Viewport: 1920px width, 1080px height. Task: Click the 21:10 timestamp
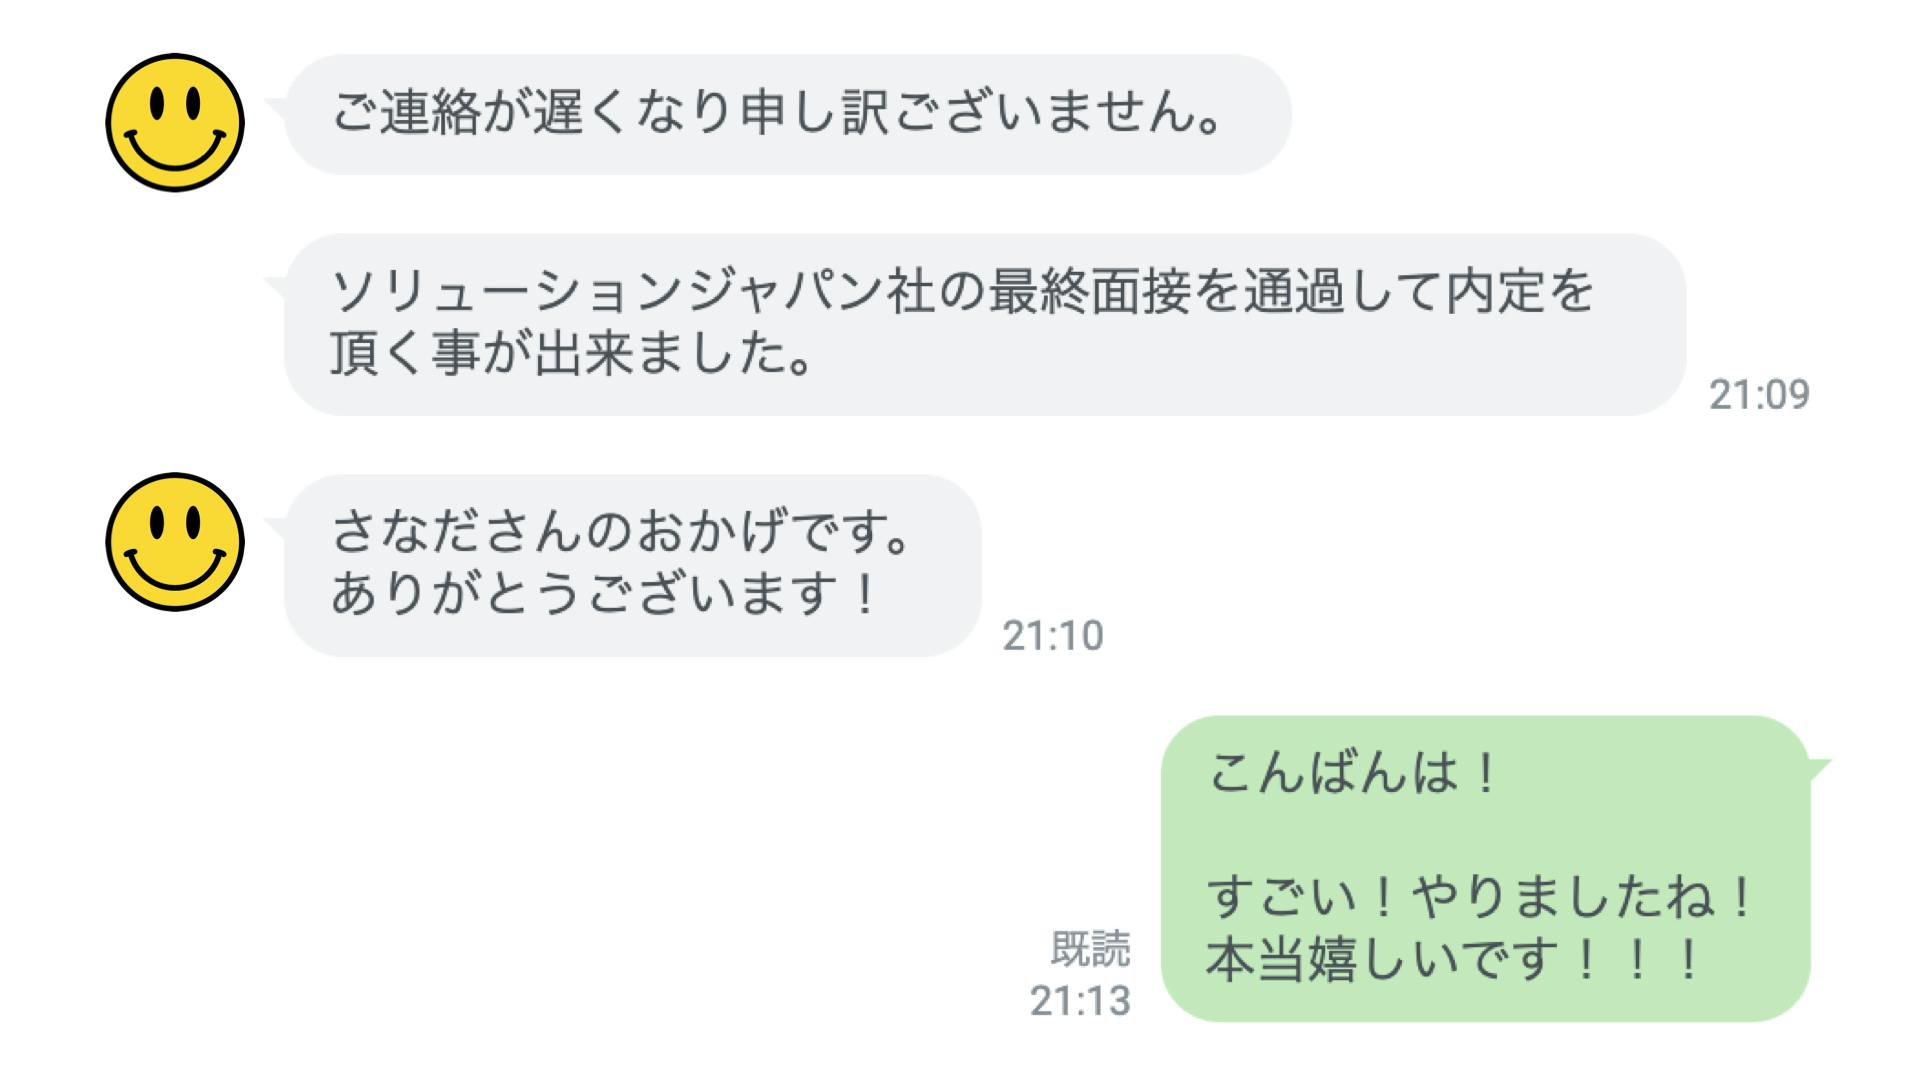[1053, 636]
